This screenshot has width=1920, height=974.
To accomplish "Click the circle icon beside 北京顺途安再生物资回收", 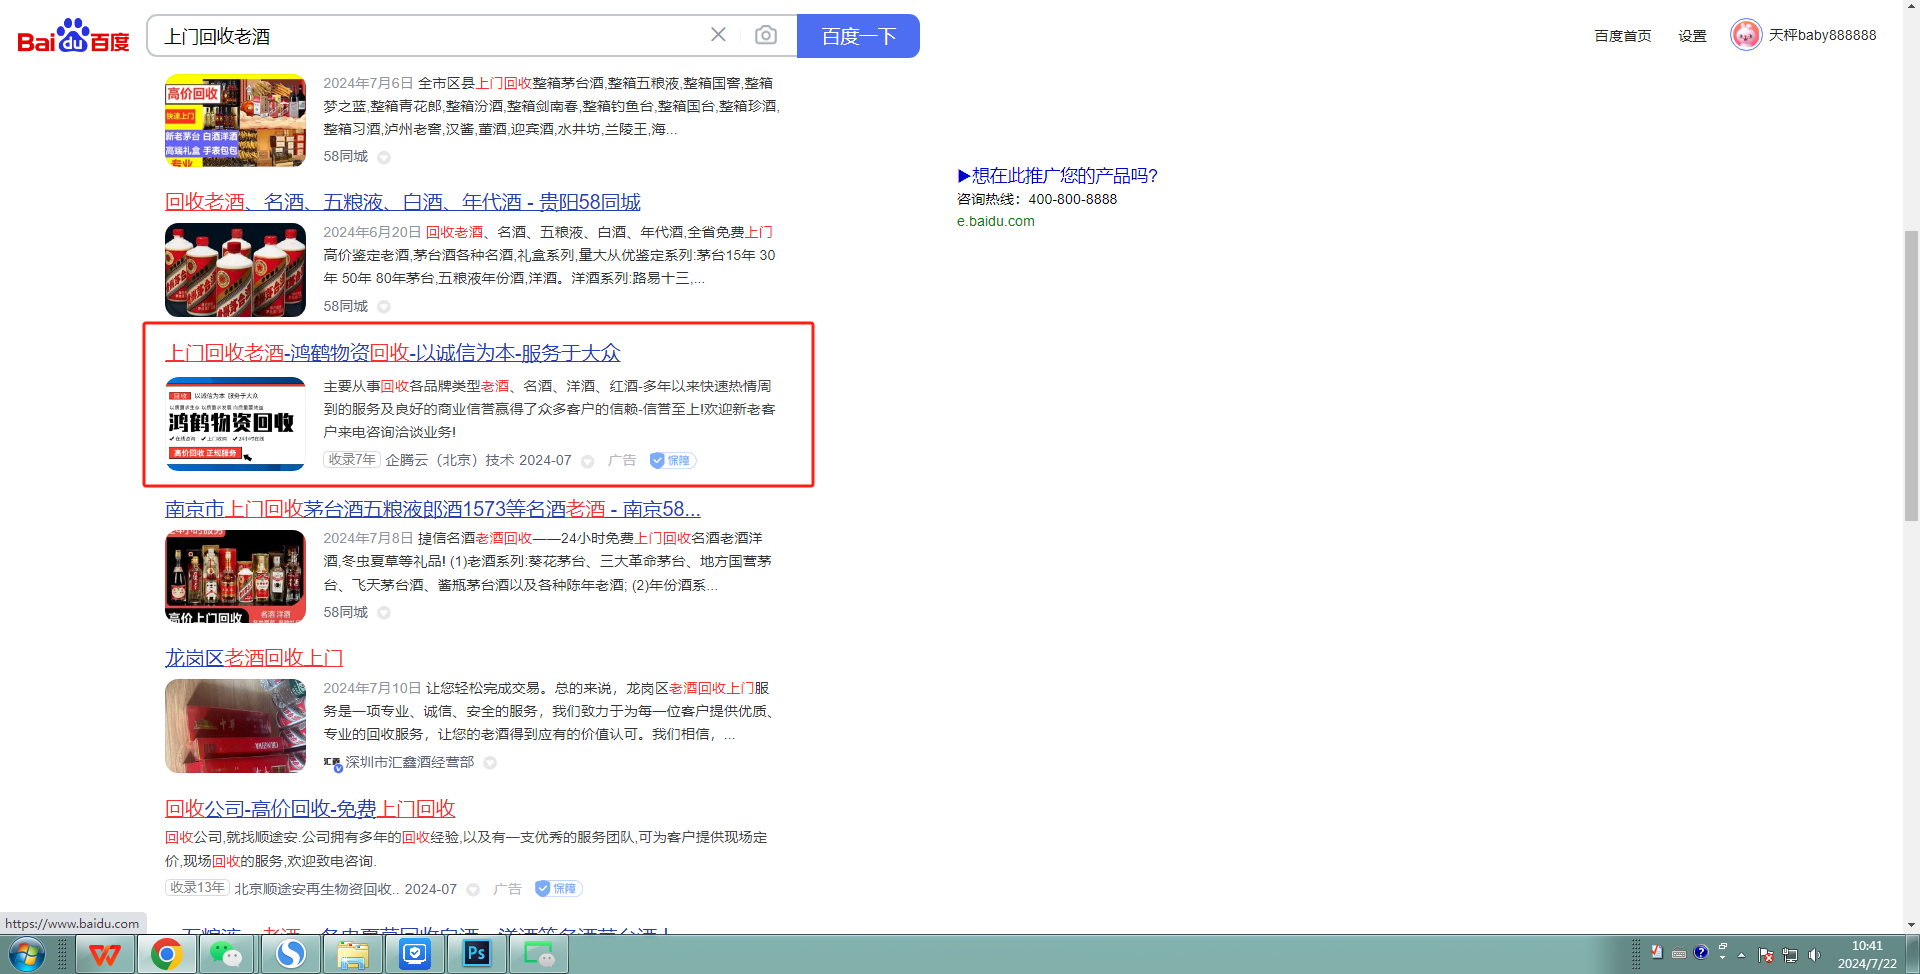I will point(473,889).
